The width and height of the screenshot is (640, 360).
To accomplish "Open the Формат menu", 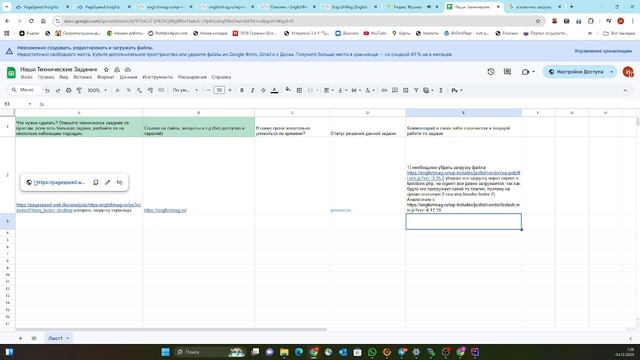I will click(x=106, y=77).
